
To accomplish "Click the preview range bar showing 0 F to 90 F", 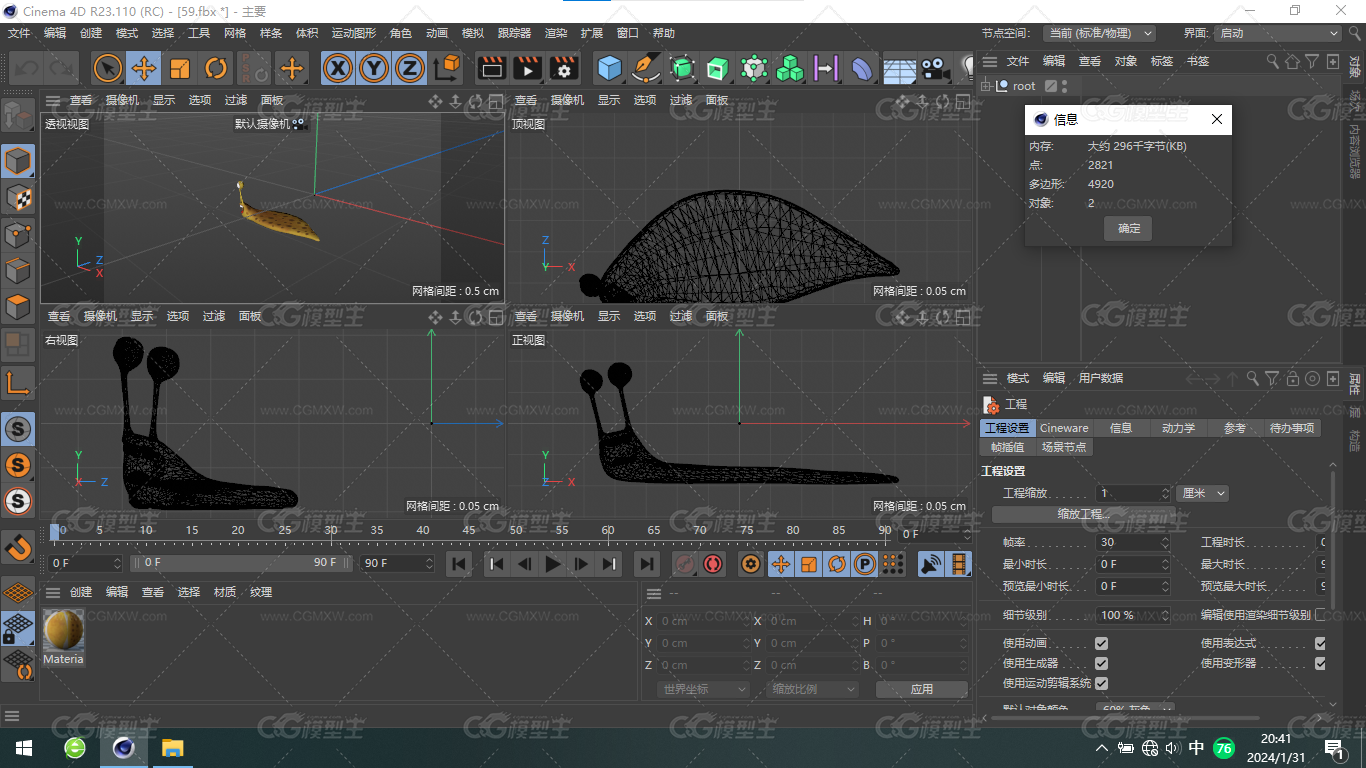I will (x=243, y=563).
